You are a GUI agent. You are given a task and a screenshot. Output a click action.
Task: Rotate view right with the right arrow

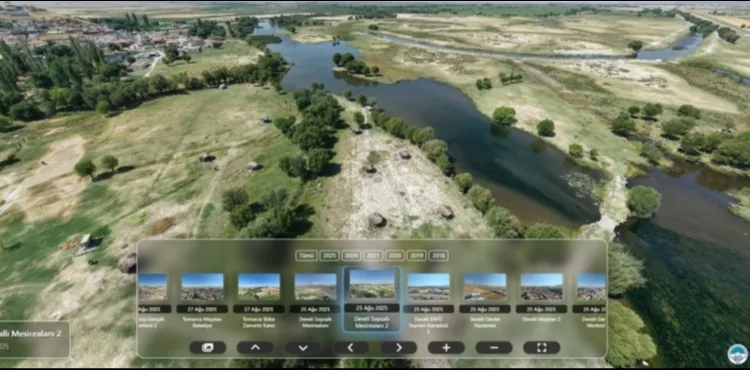(398, 348)
